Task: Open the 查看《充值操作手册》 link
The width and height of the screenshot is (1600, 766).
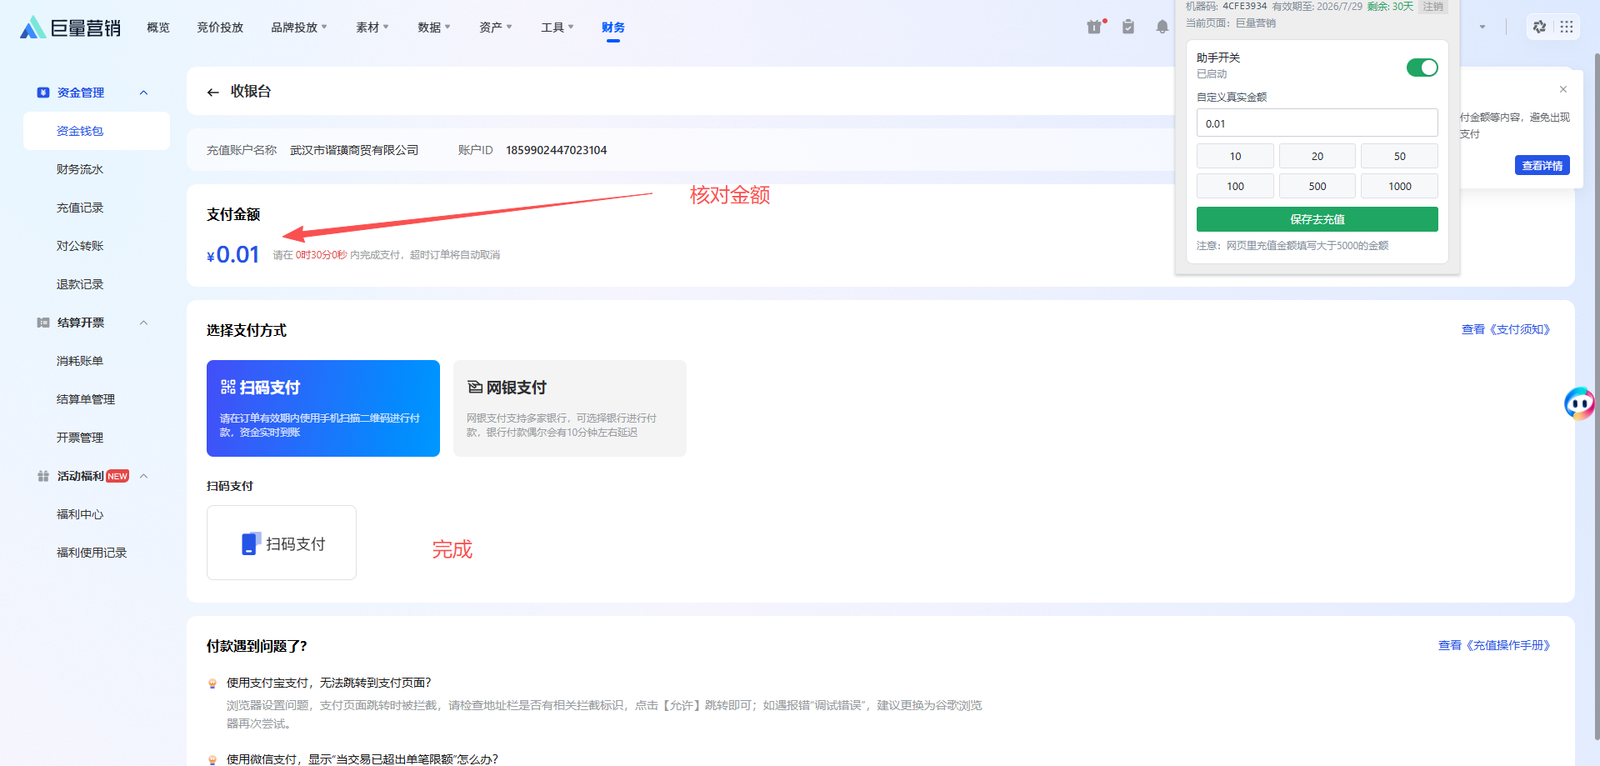Action: (x=1494, y=645)
